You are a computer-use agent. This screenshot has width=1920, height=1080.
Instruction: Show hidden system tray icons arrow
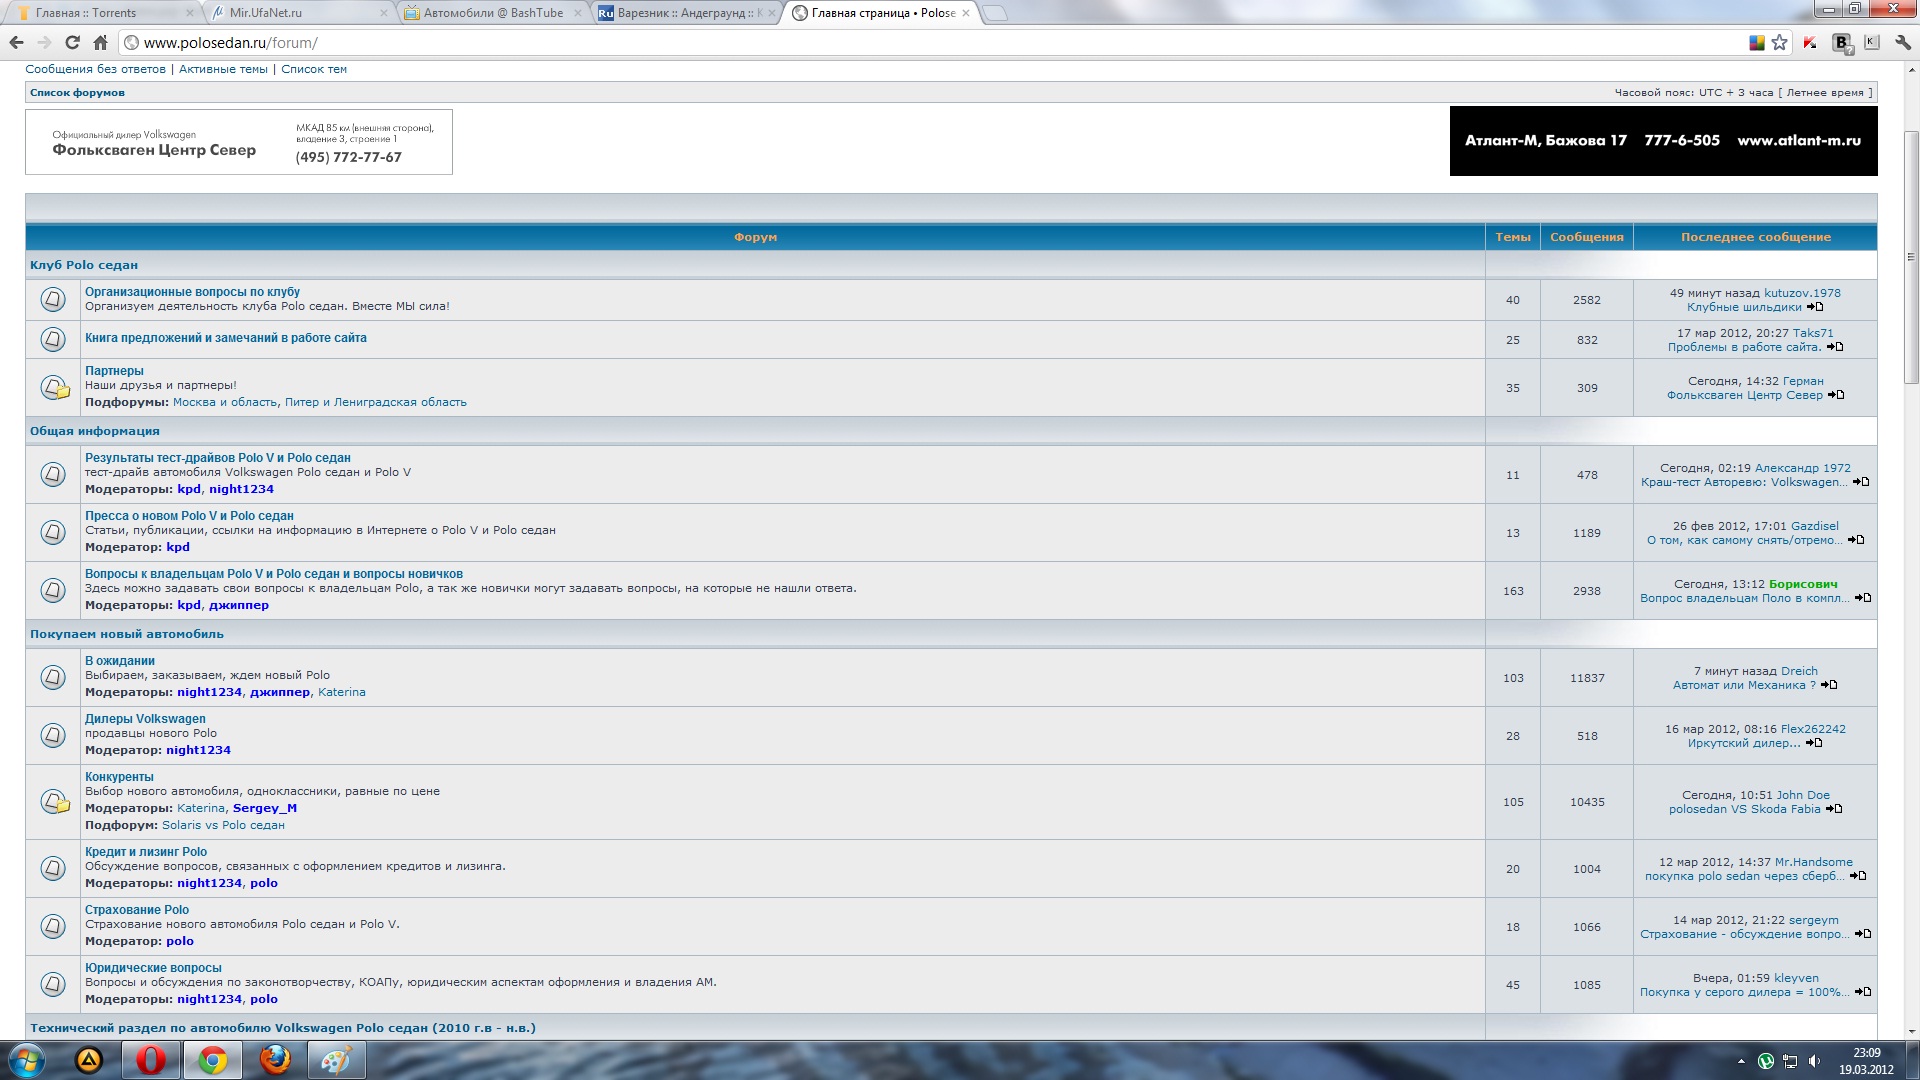(1741, 1061)
